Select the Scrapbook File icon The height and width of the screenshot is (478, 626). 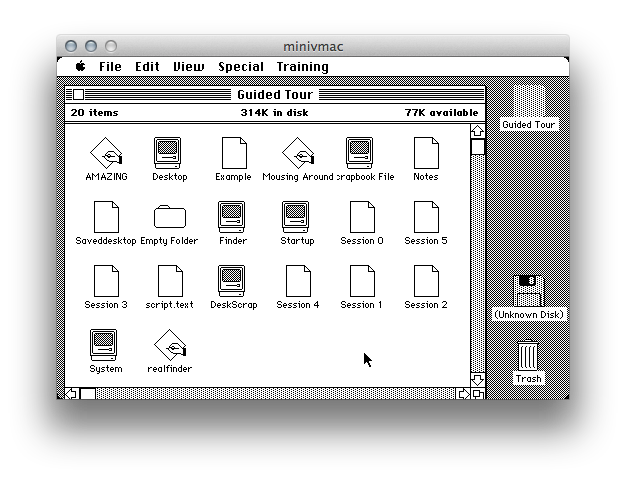click(359, 153)
